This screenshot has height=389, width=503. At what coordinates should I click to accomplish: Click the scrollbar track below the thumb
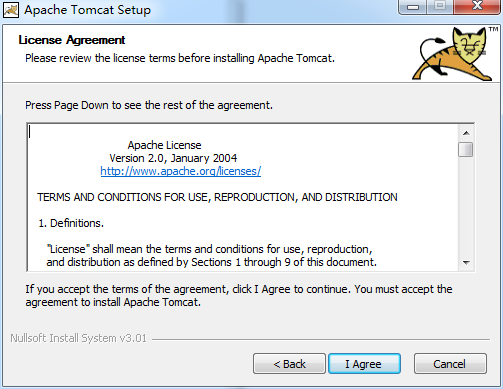(x=466, y=206)
